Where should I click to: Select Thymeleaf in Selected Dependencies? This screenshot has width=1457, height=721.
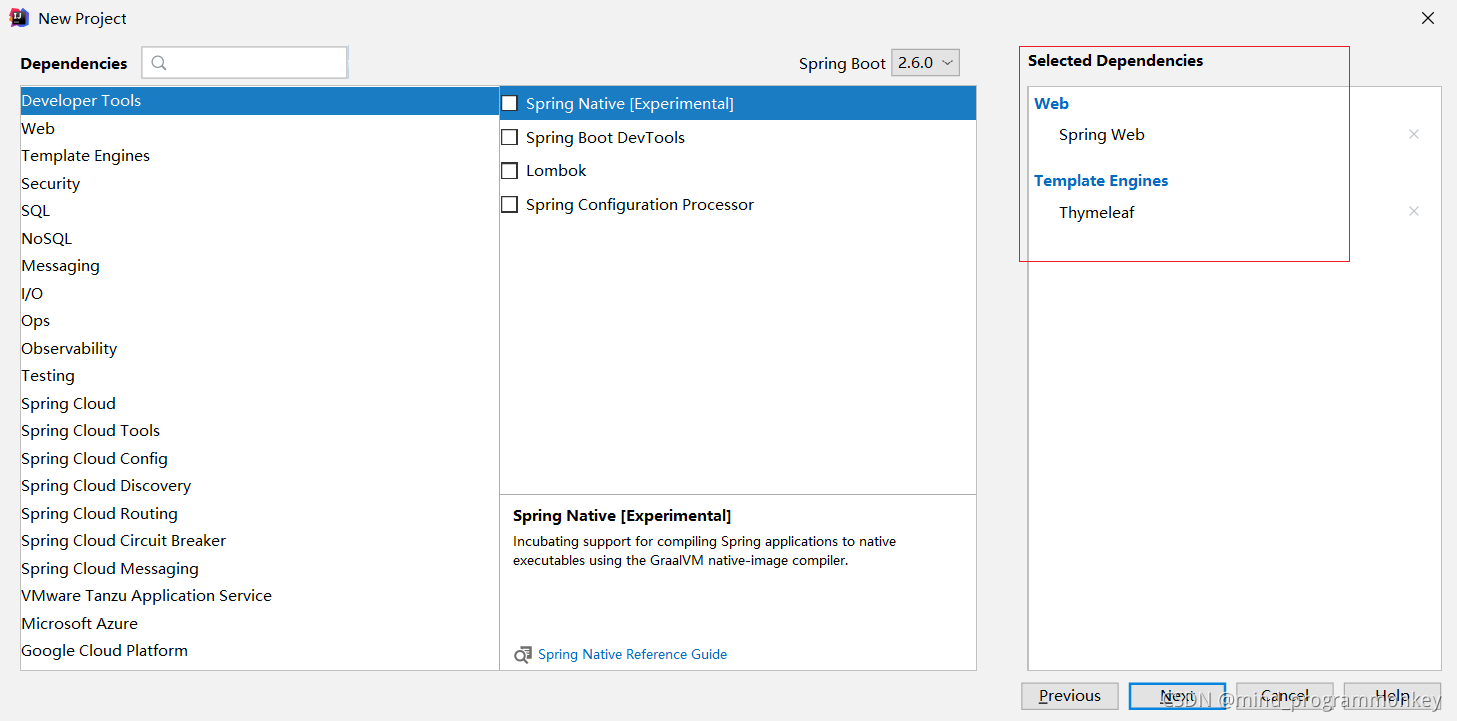(1097, 213)
